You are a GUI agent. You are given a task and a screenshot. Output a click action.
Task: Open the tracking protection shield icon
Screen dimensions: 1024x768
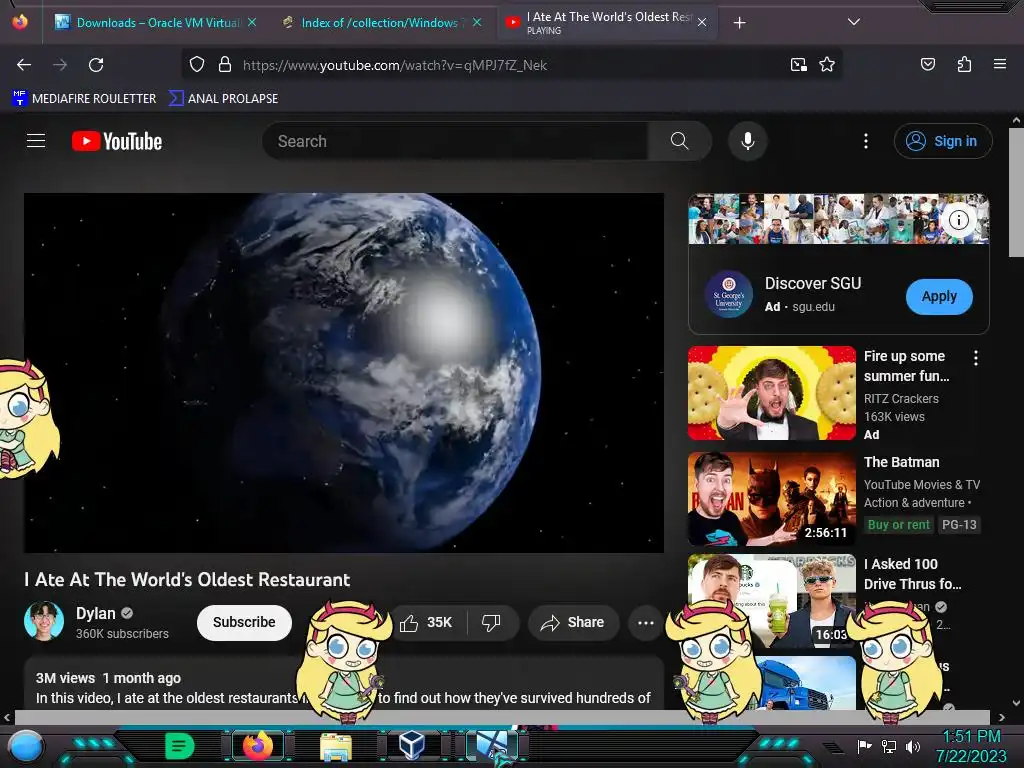point(197,65)
